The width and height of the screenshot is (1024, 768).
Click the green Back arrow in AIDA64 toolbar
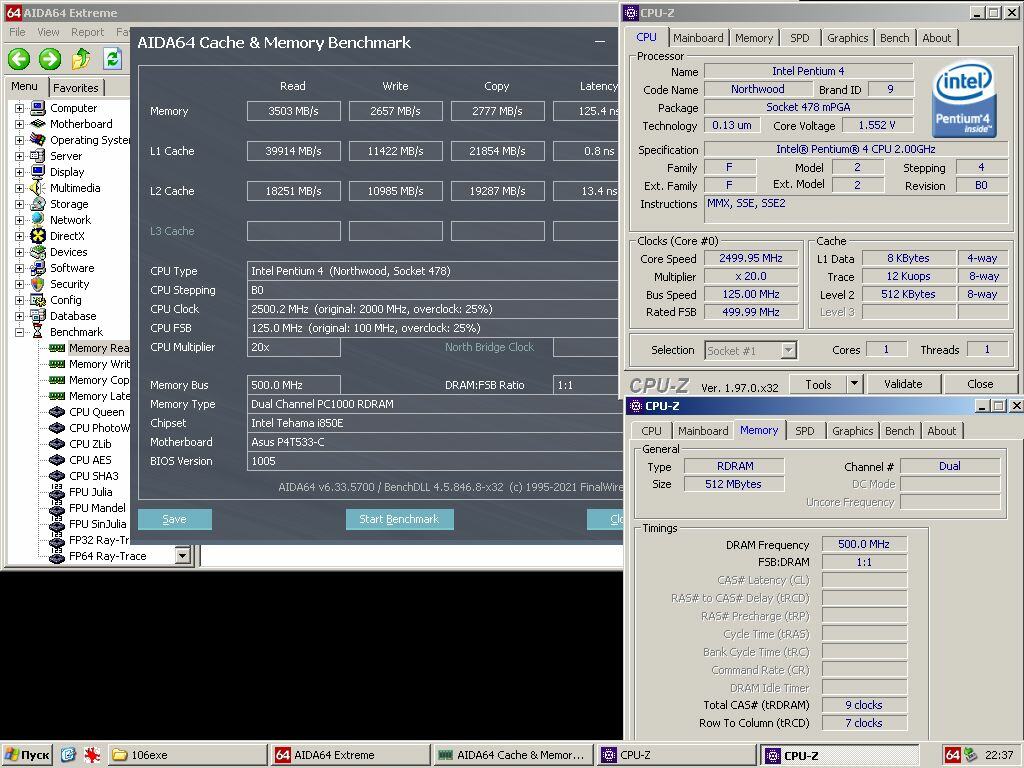tap(19, 59)
